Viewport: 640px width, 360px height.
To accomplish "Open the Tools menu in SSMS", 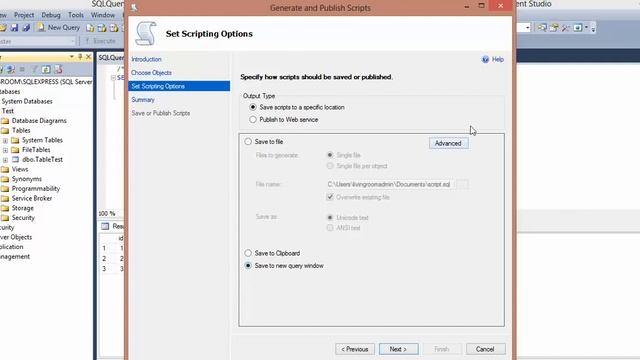I will tap(76, 15).
